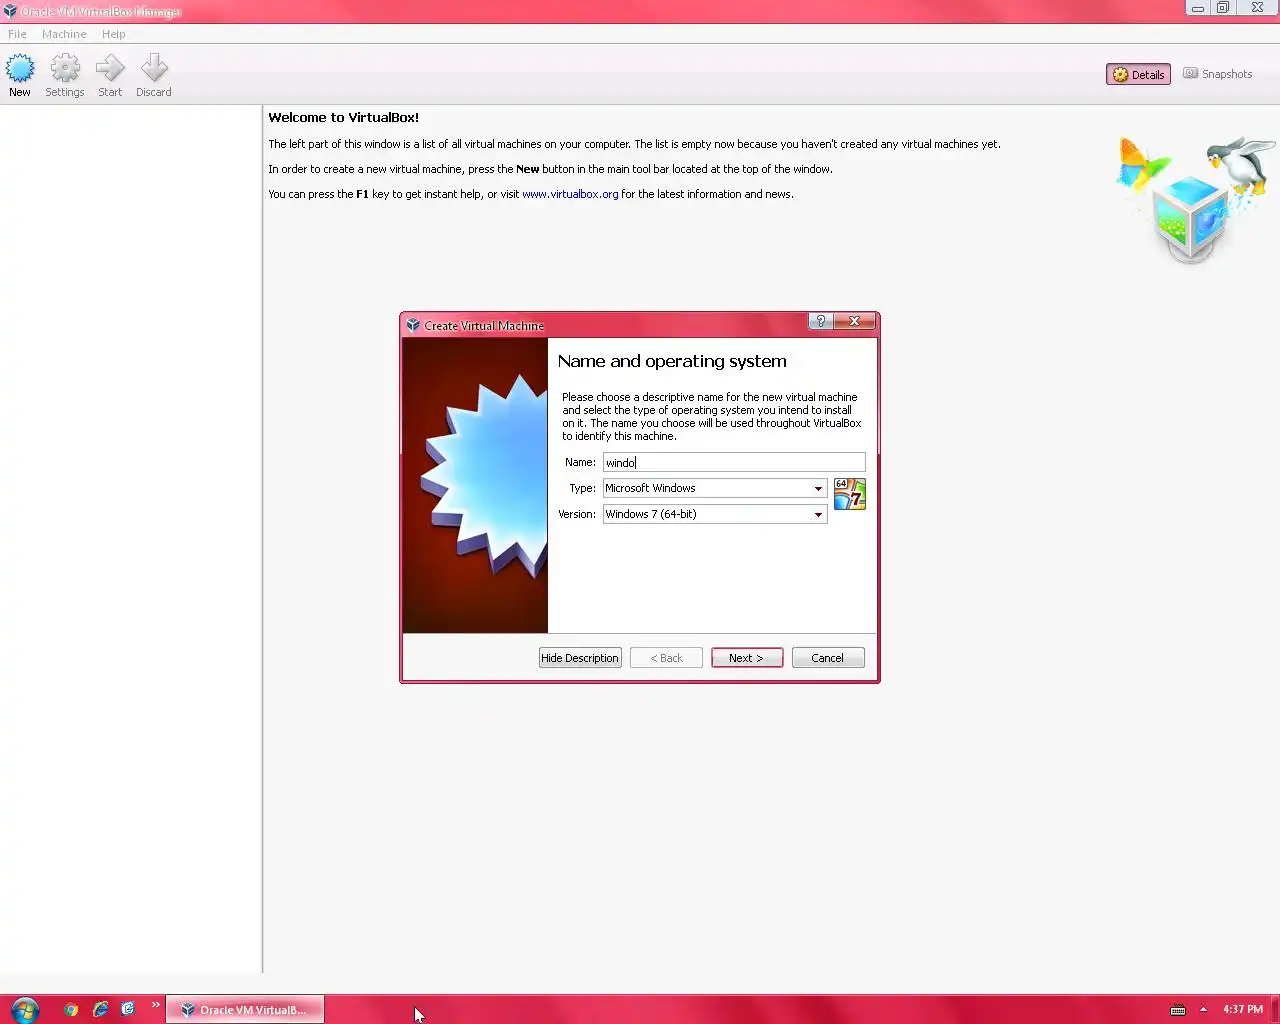Open the on-screen keyboard tray icon
This screenshot has height=1024, width=1280.
tap(1178, 1009)
